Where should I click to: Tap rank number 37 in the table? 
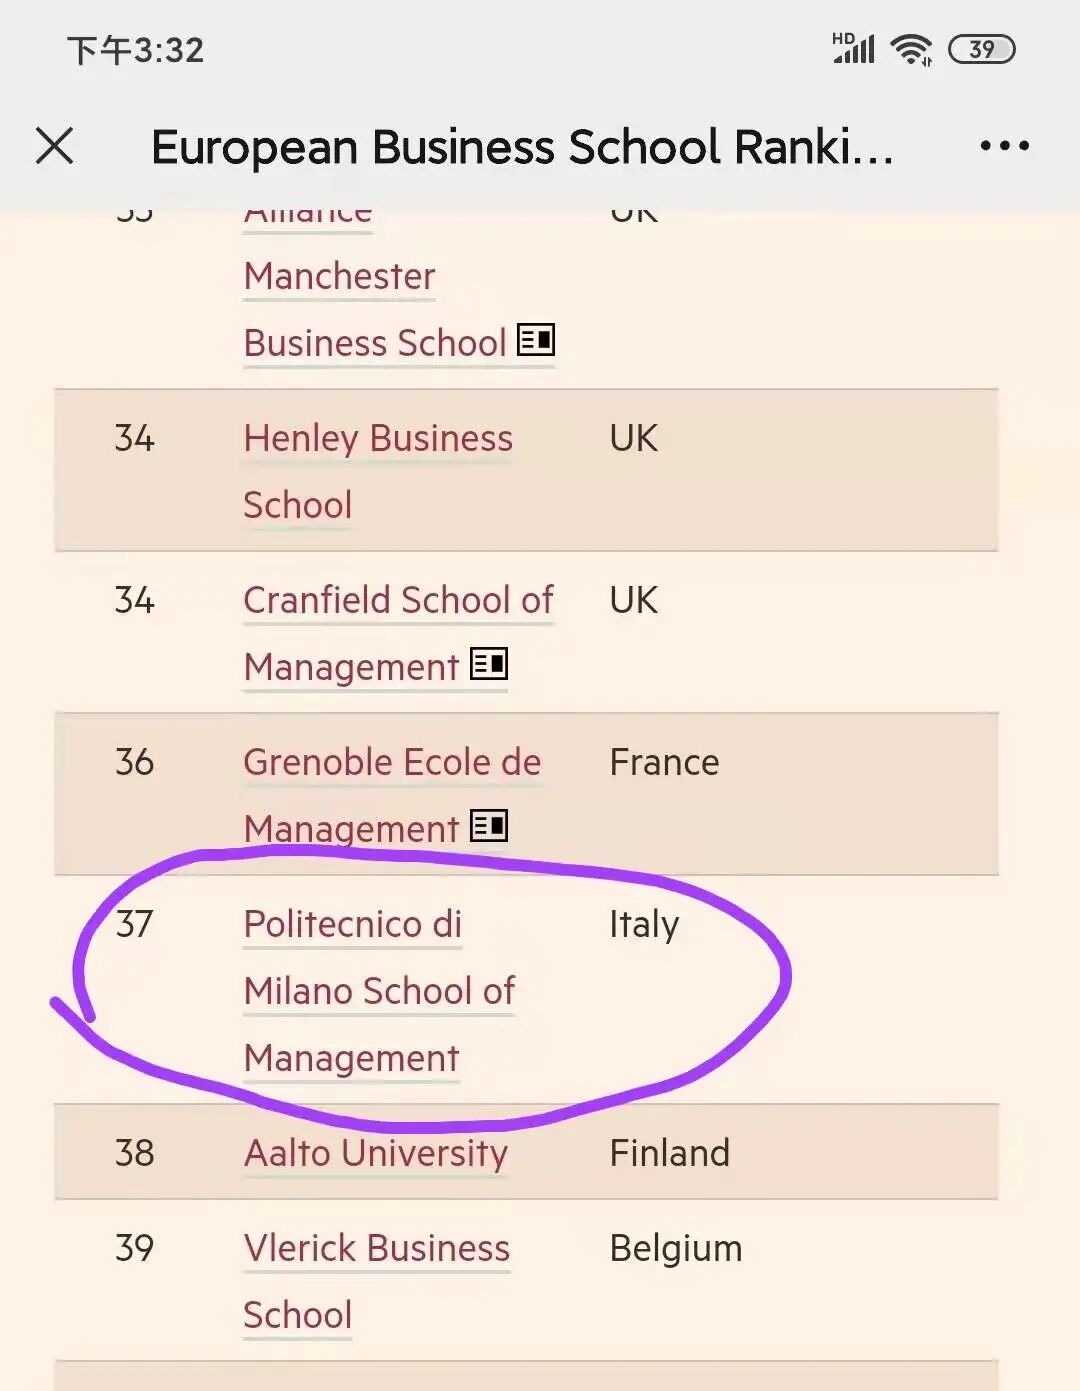point(134,924)
